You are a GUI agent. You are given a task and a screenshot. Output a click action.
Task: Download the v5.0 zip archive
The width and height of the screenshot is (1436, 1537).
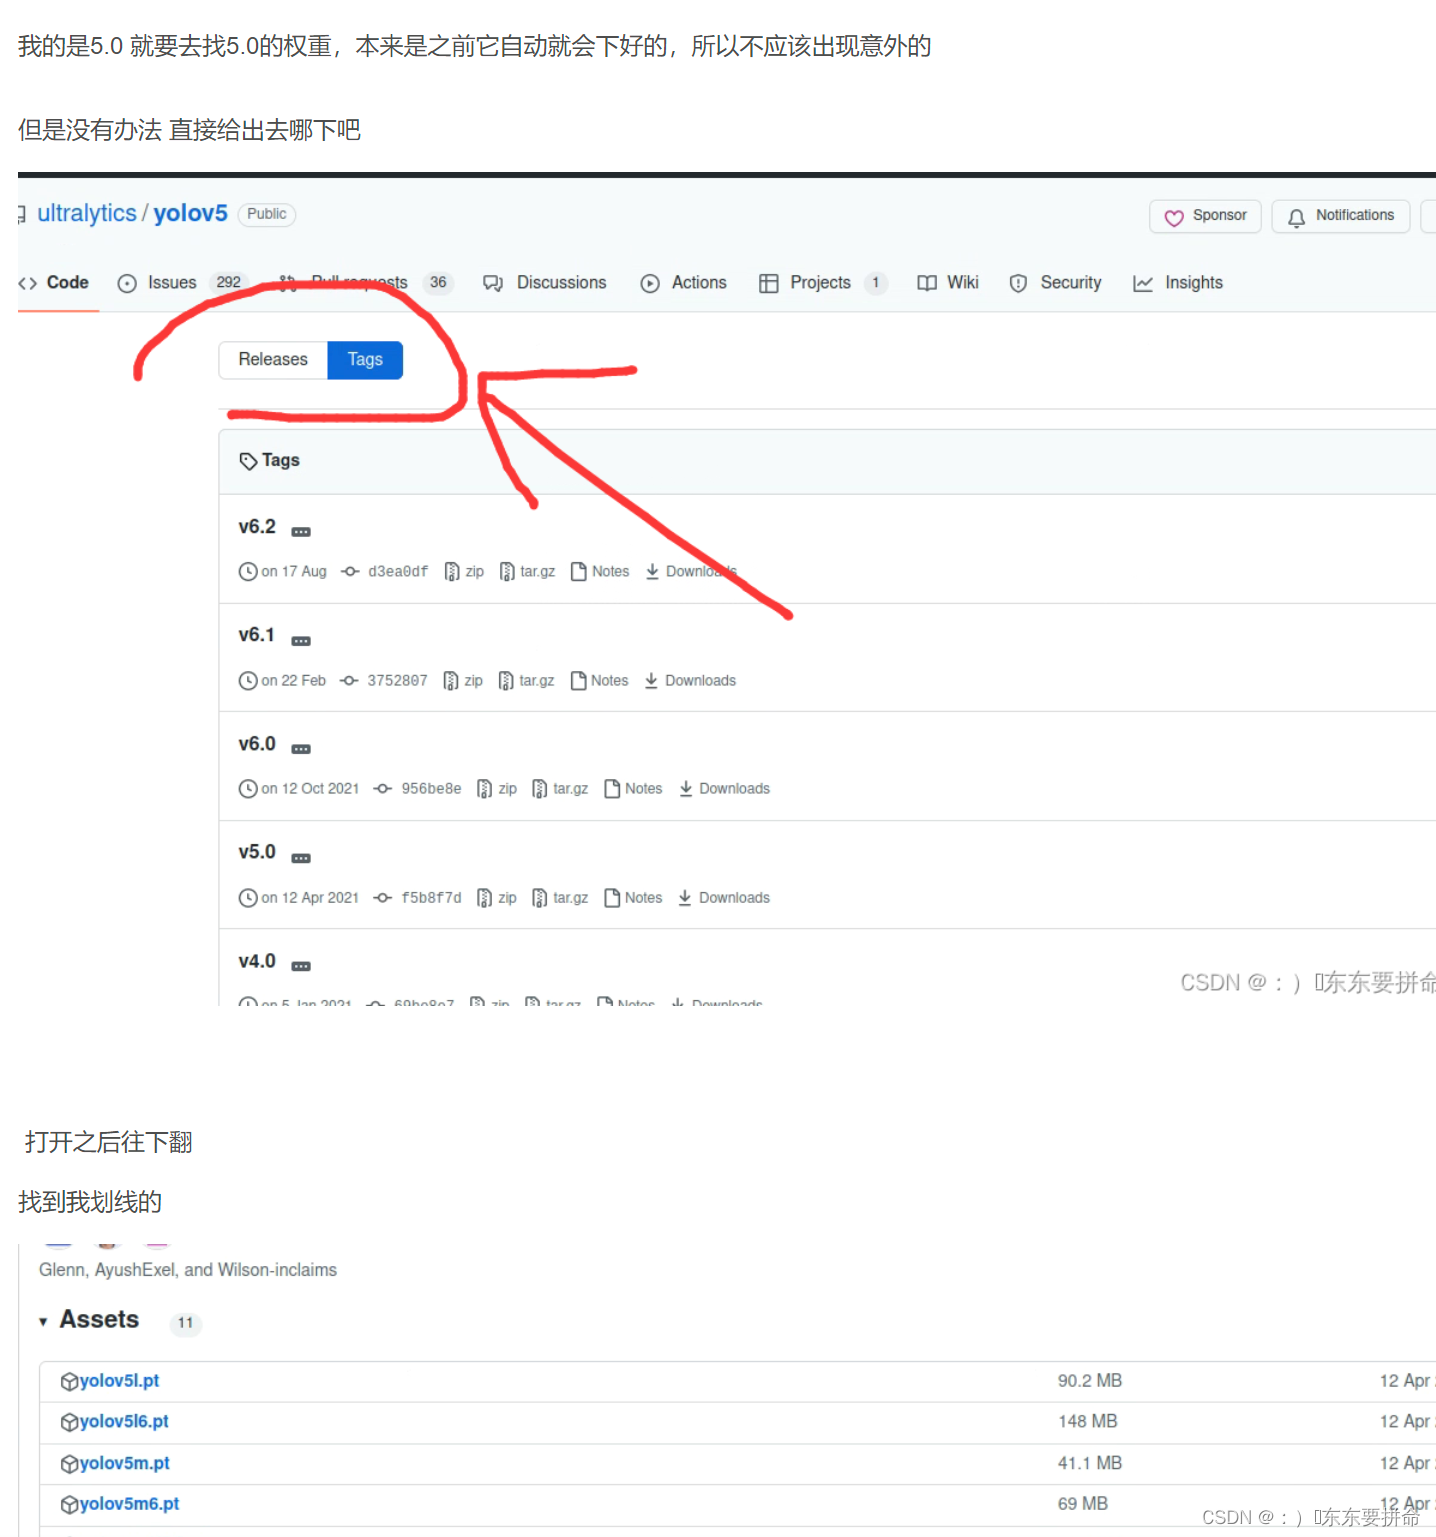tap(497, 898)
